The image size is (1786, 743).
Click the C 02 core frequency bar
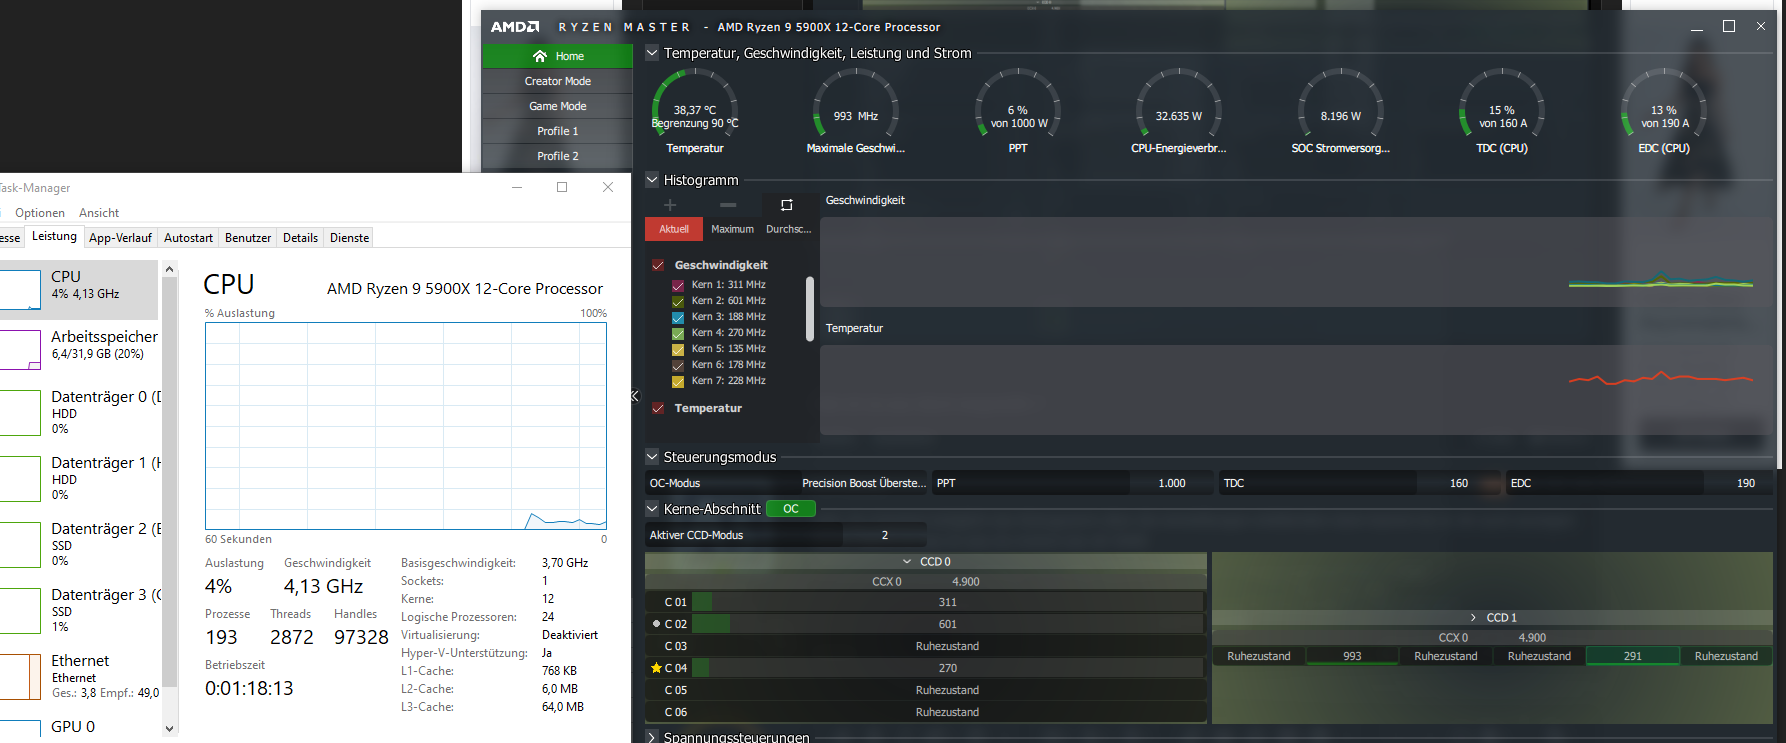click(947, 624)
